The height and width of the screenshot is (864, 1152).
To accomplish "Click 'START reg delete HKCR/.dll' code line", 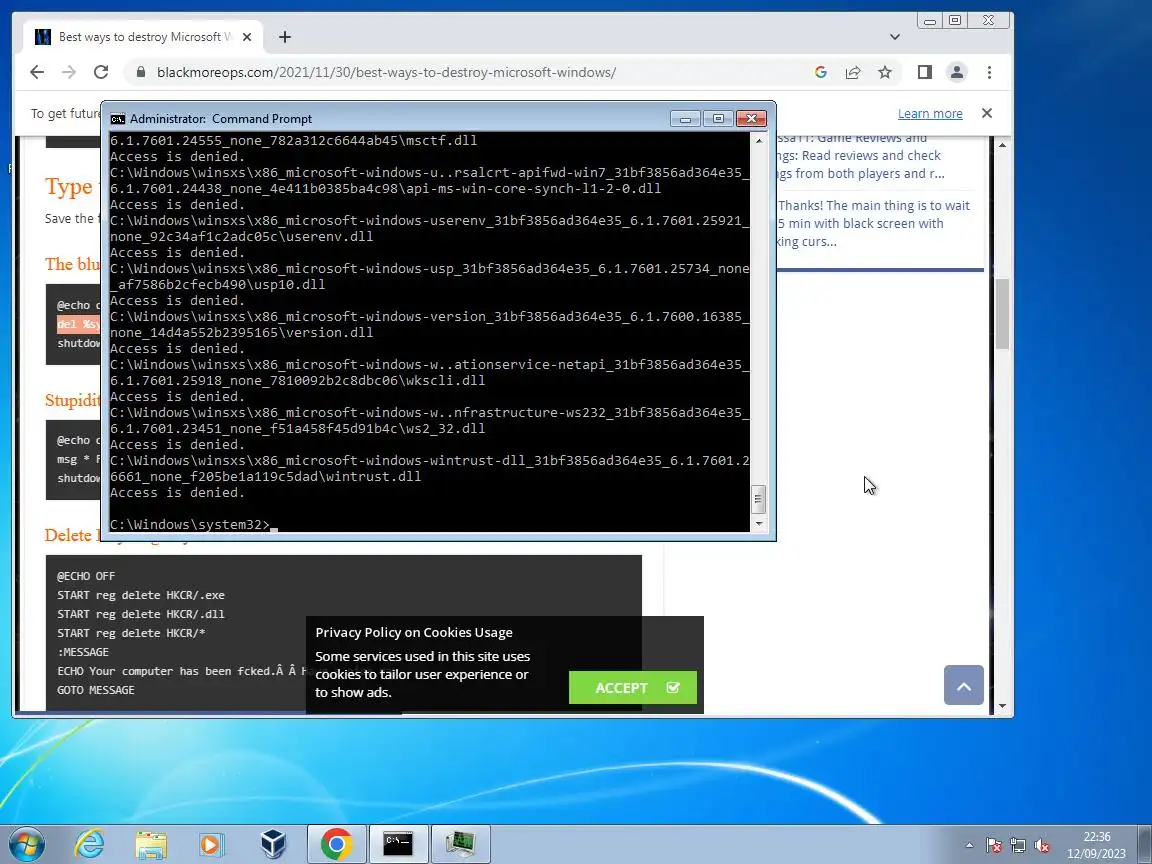I will click(x=141, y=614).
